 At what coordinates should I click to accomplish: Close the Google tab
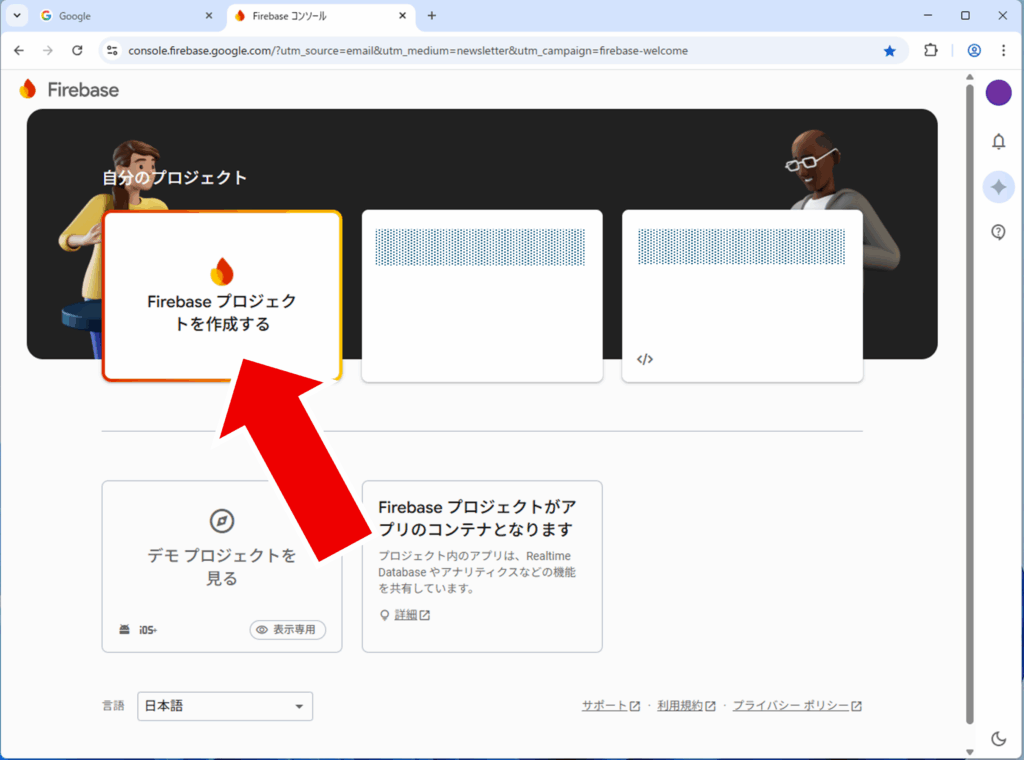pos(209,16)
